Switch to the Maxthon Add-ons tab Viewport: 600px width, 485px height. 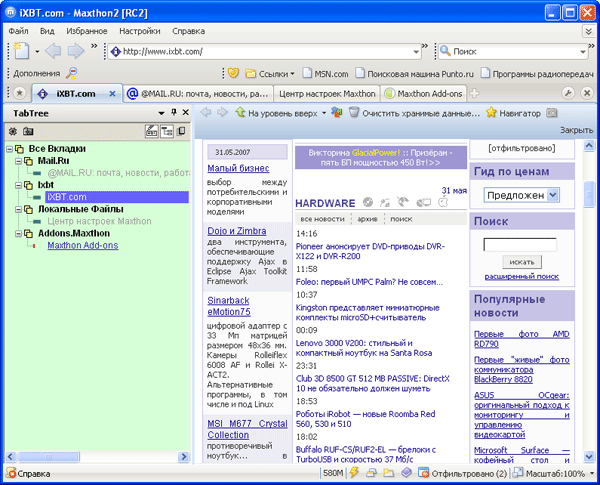click(424, 94)
